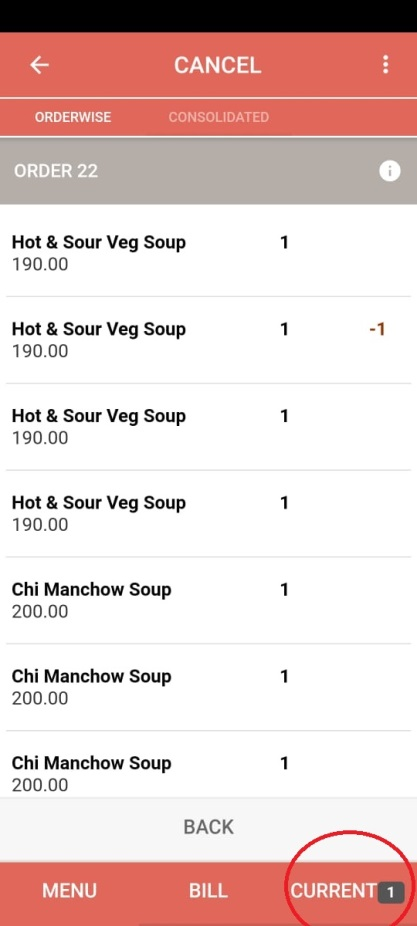Screen dimensions: 417x926
Task: Select last visible Chi Manchow Soup item
Action: click(208, 765)
